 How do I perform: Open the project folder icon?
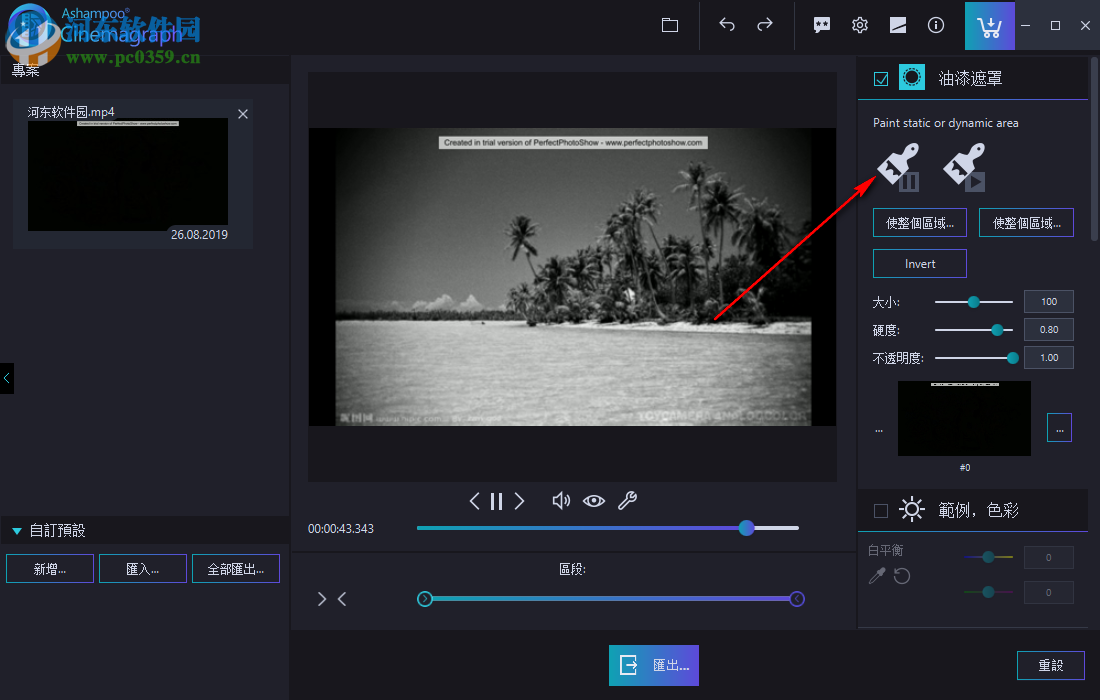click(x=670, y=26)
